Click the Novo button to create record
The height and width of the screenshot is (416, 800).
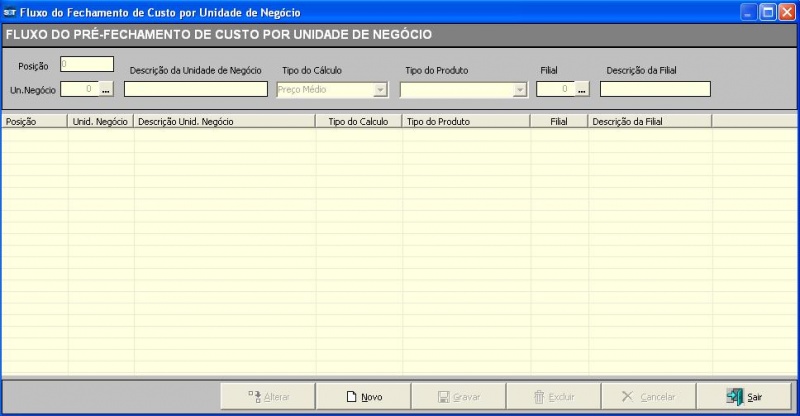pyautogui.click(x=363, y=396)
